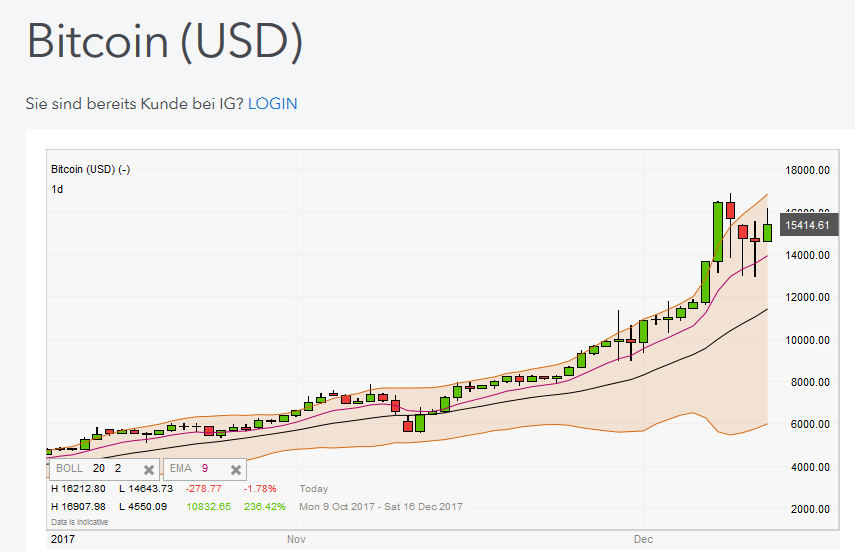Viewport: 855px width, 552px height.
Task: Click the period high H 16907.98
Action: click(x=79, y=507)
